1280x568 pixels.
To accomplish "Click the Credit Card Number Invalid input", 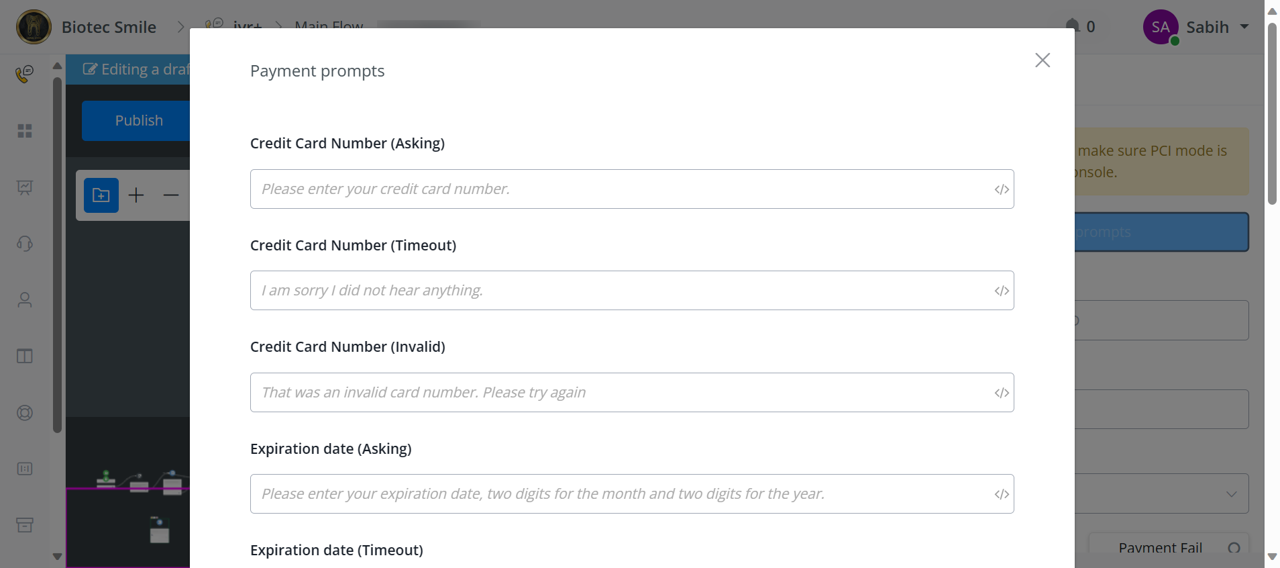I will (x=632, y=393).
